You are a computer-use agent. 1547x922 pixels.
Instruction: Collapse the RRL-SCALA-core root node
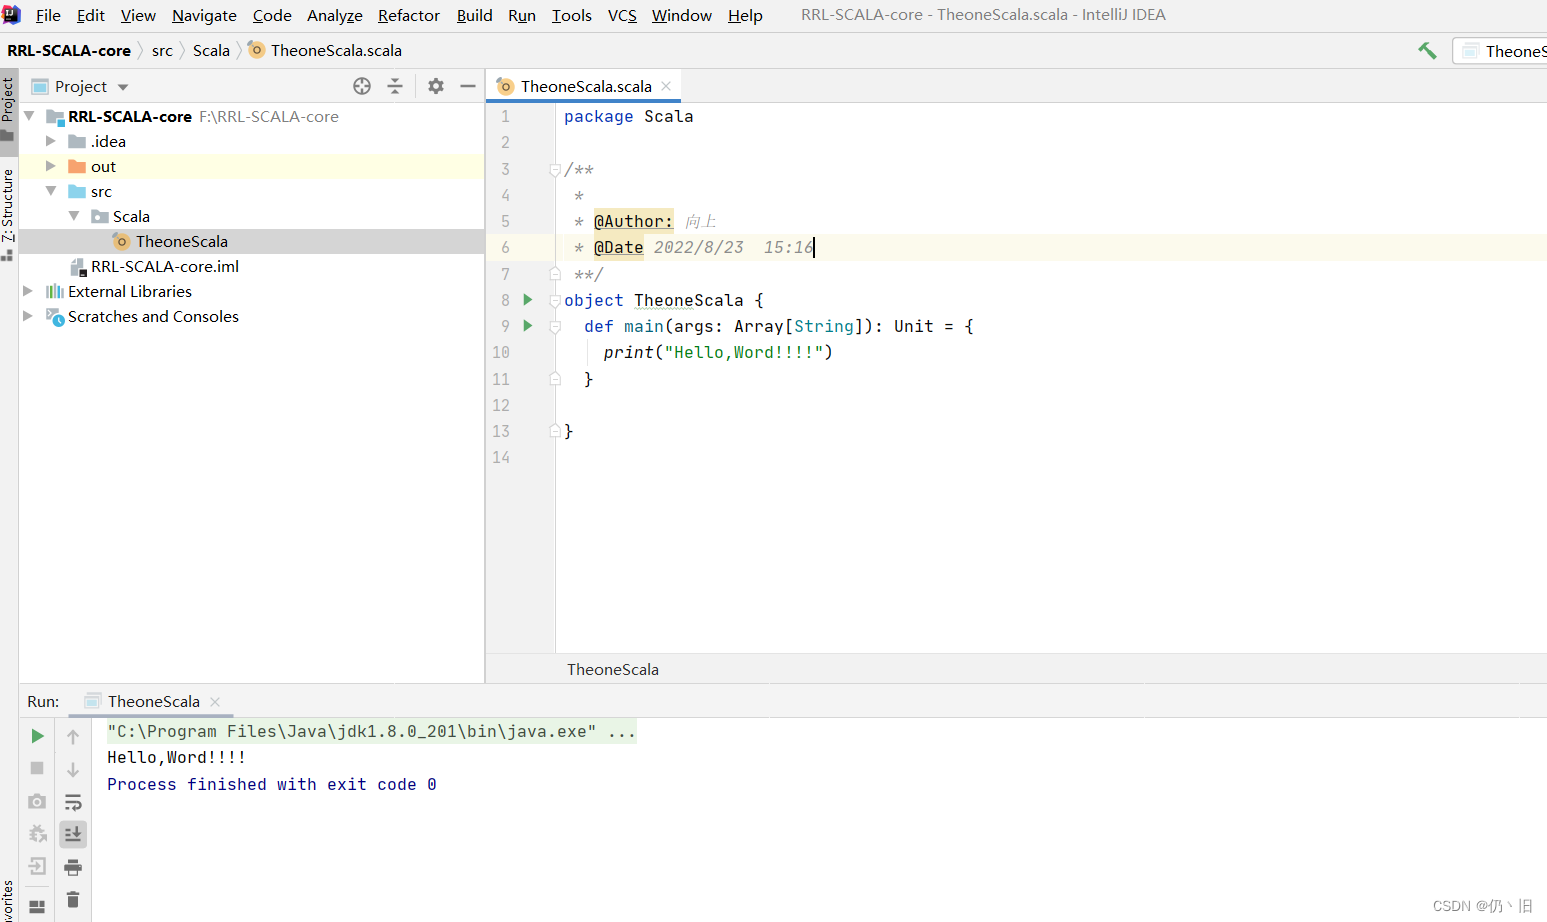tap(29, 116)
